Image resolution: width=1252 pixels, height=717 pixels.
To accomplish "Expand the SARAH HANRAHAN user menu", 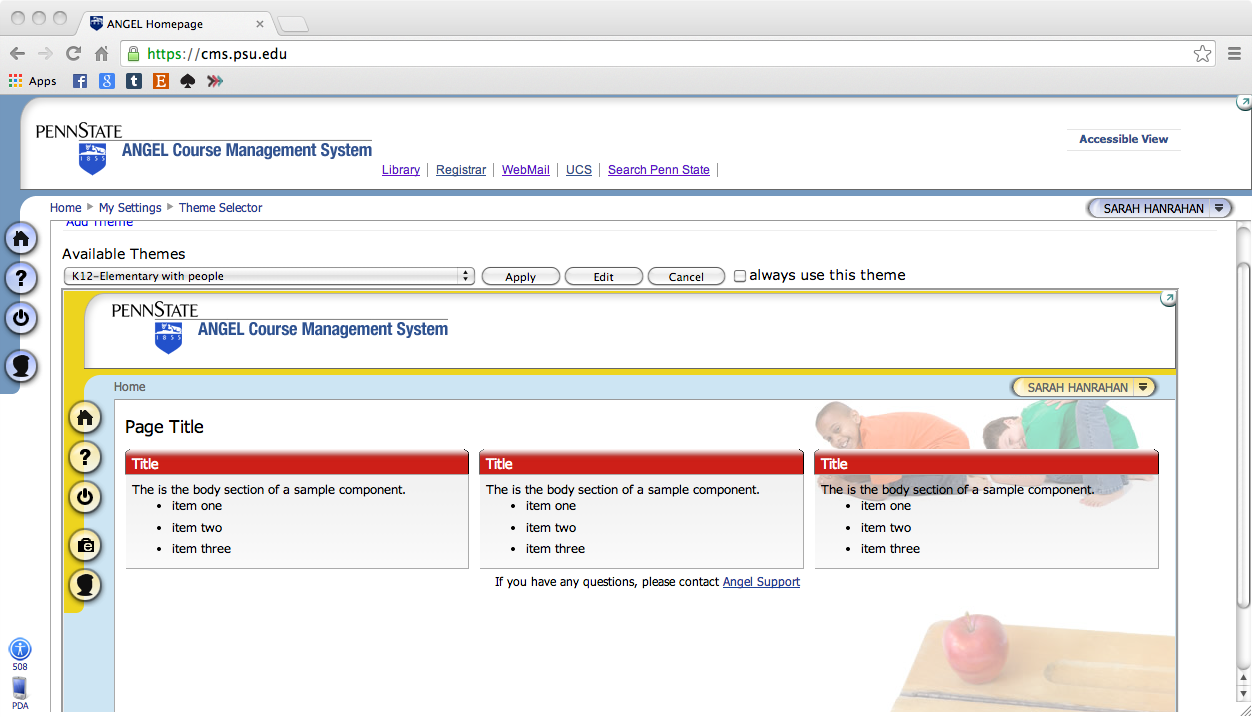I will tap(1160, 208).
